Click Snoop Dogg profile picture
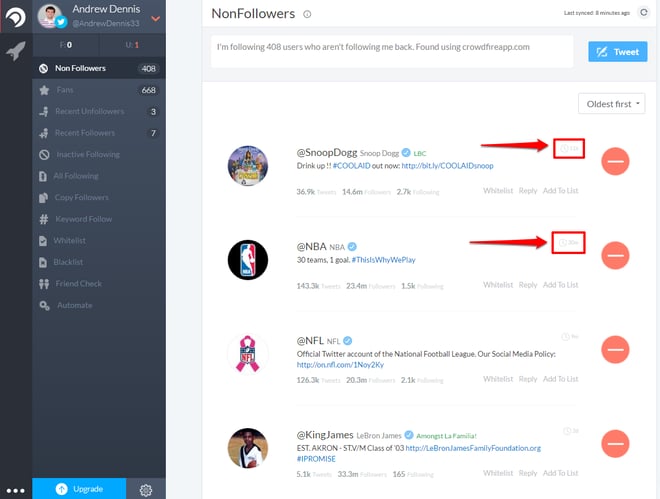This screenshot has height=499, width=660. click(x=248, y=166)
